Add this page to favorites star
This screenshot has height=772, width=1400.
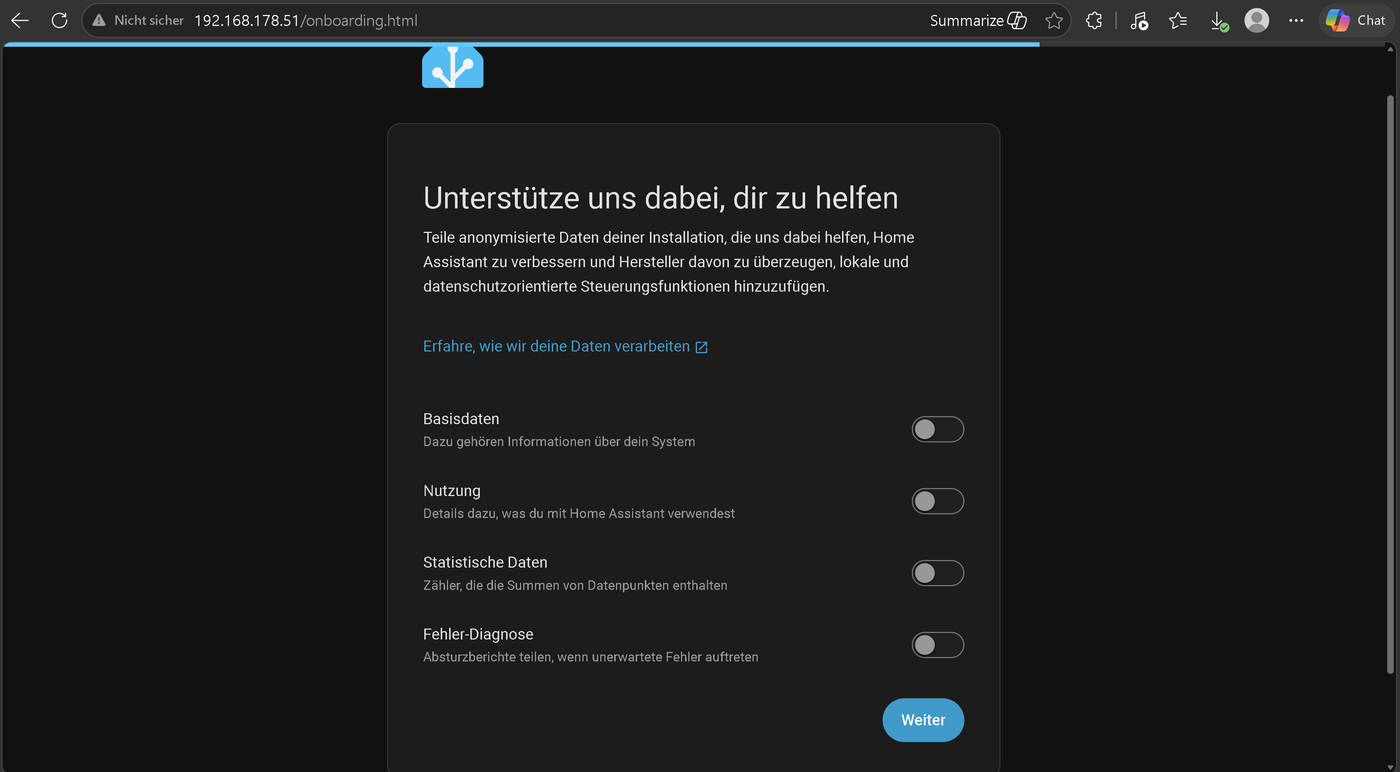click(x=1054, y=20)
